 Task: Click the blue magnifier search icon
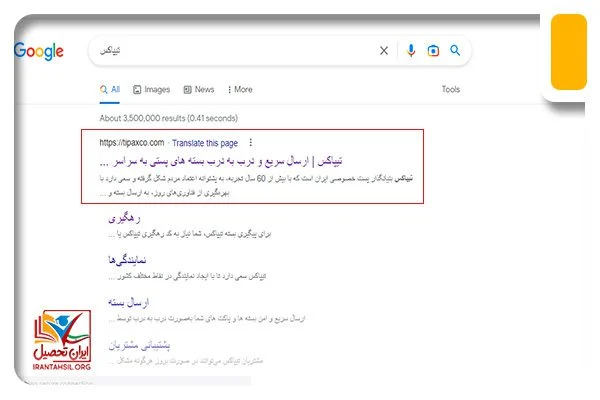(455, 50)
